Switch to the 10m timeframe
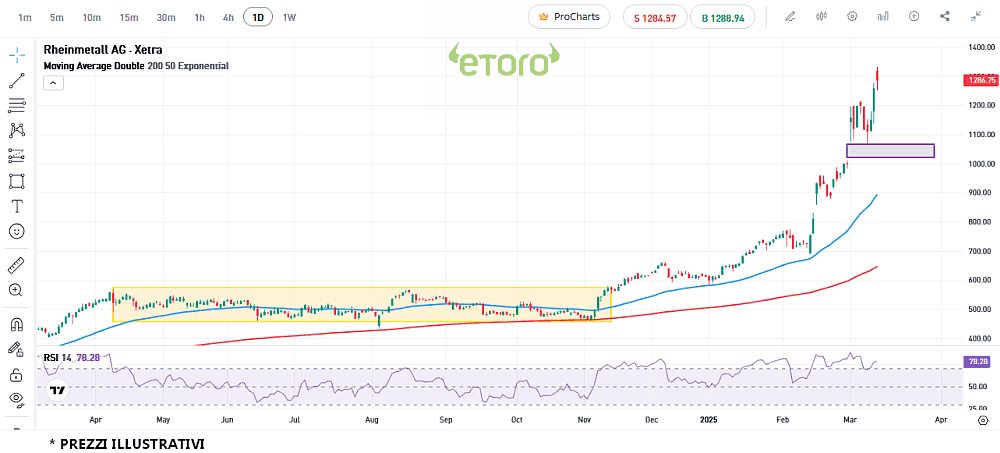 tap(92, 17)
